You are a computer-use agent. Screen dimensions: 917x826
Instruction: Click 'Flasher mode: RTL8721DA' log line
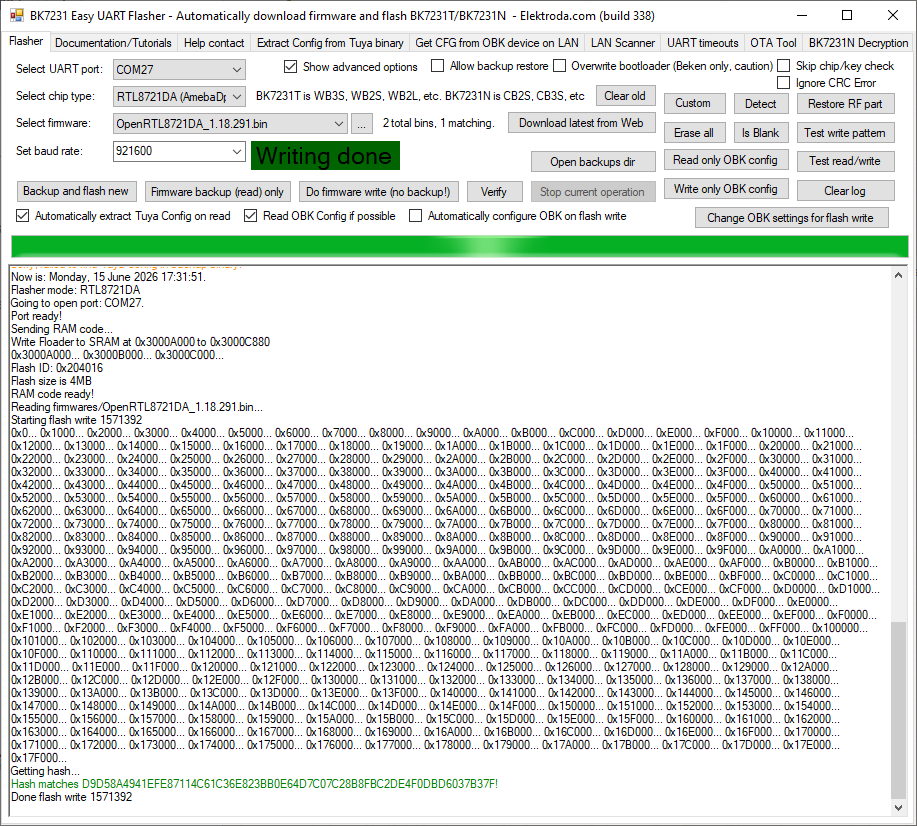(75, 290)
